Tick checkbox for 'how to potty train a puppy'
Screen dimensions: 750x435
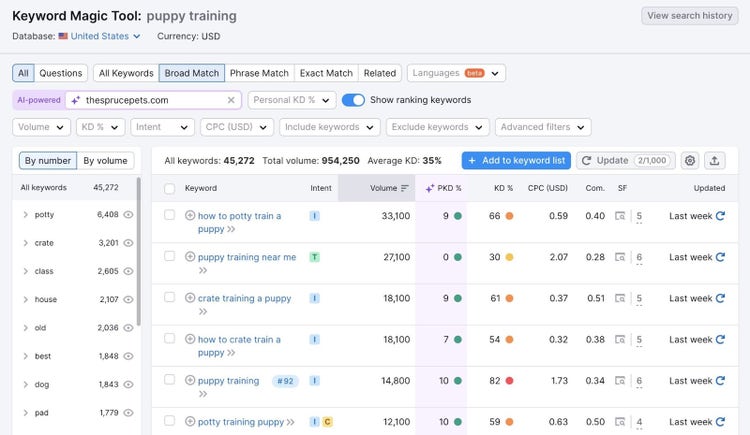tap(169, 215)
